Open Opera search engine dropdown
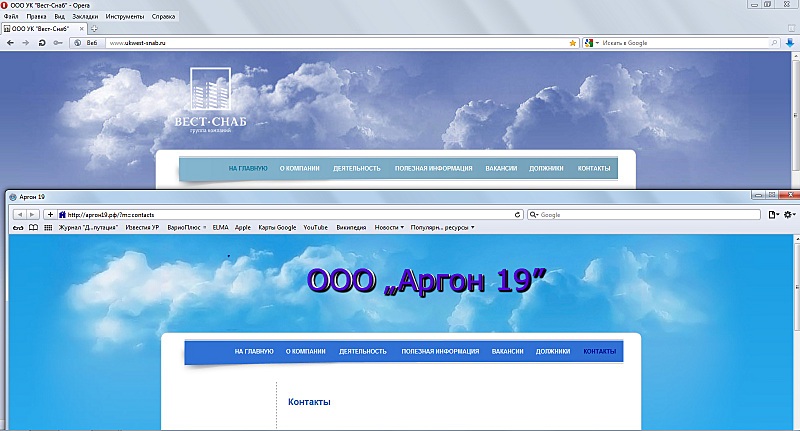 pyautogui.click(x=592, y=43)
